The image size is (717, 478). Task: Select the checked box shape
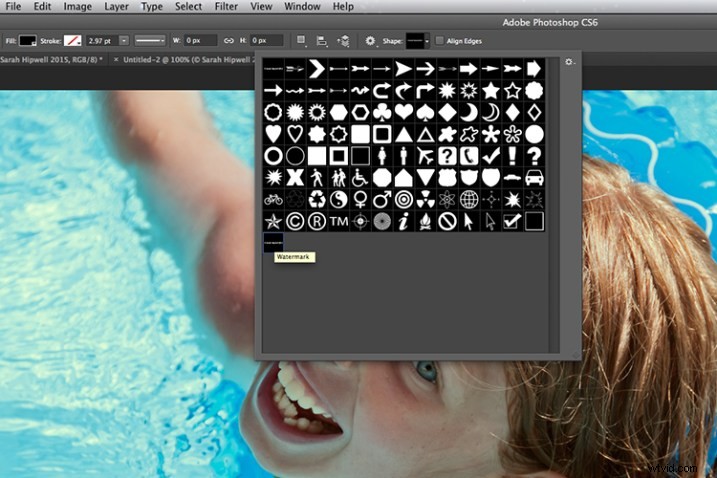(x=512, y=222)
